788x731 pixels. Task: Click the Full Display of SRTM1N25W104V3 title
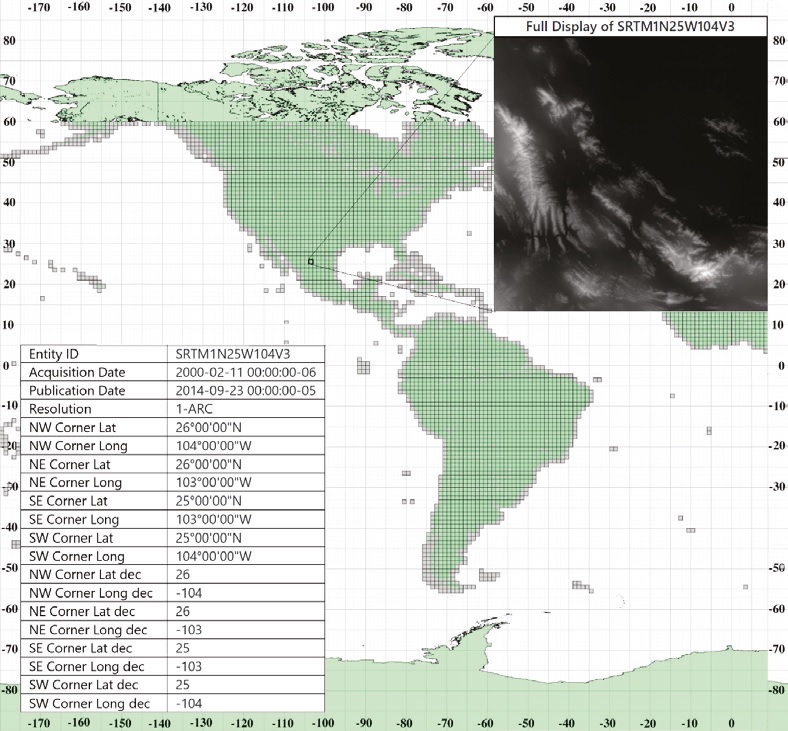[x=630, y=26]
